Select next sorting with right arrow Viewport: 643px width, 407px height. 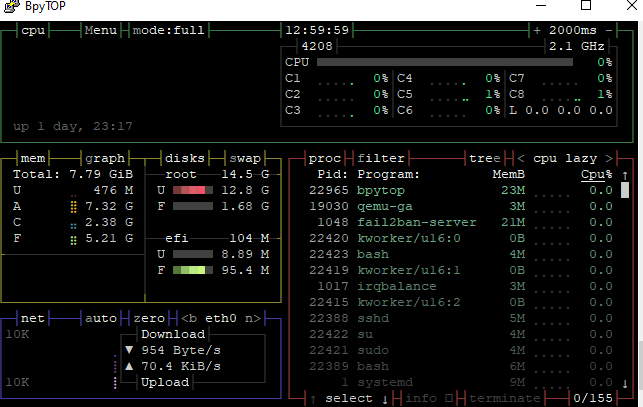[x=609, y=158]
